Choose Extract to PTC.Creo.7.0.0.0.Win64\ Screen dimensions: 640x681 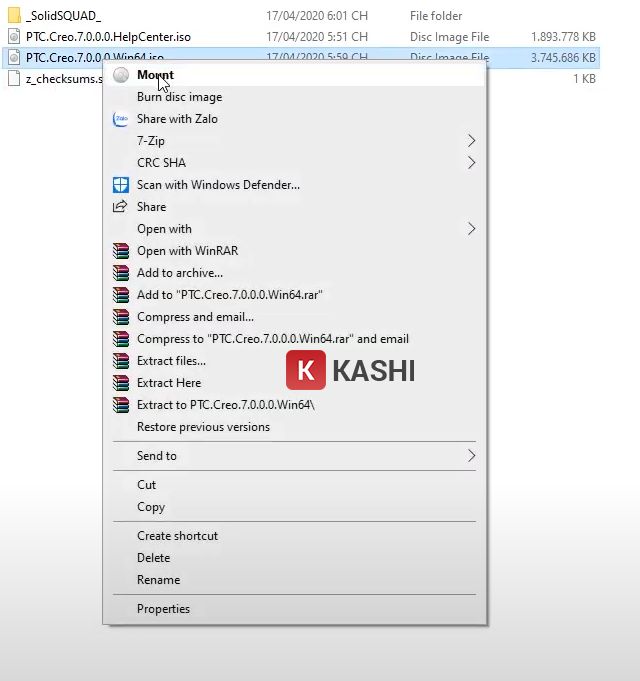pos(294,405)
